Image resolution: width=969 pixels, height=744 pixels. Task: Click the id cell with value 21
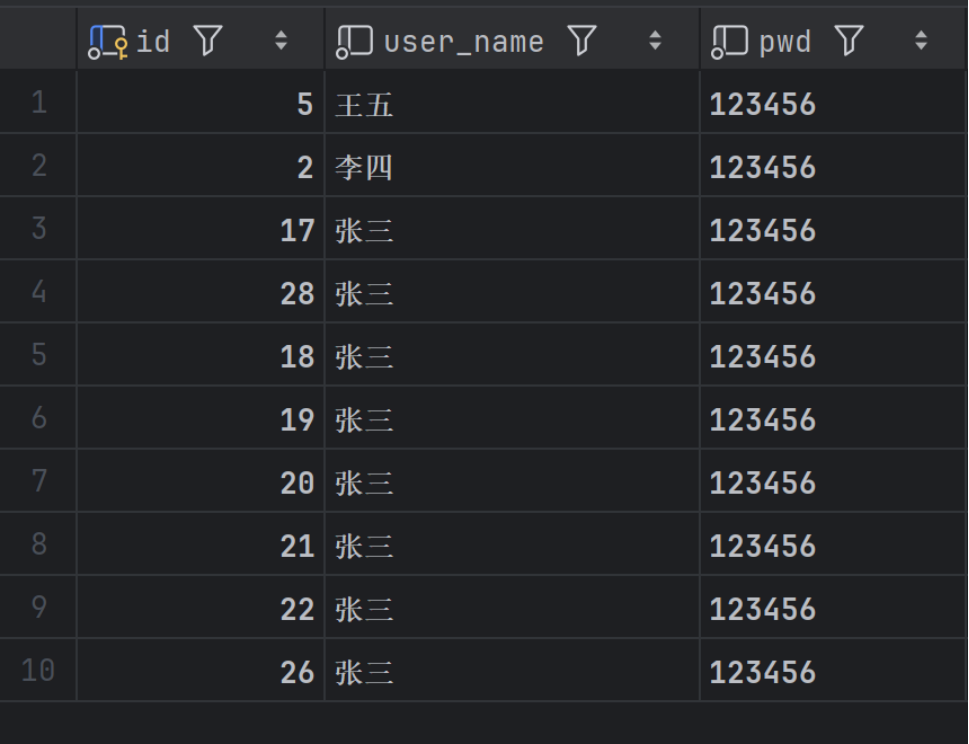(x=201, y=544)
